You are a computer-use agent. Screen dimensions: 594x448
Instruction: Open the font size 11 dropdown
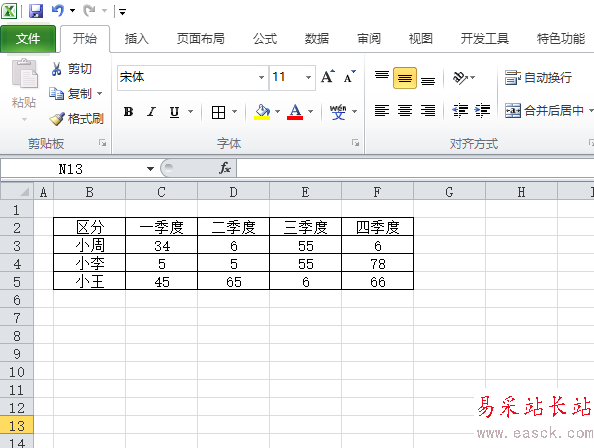[x=308, y=77]
